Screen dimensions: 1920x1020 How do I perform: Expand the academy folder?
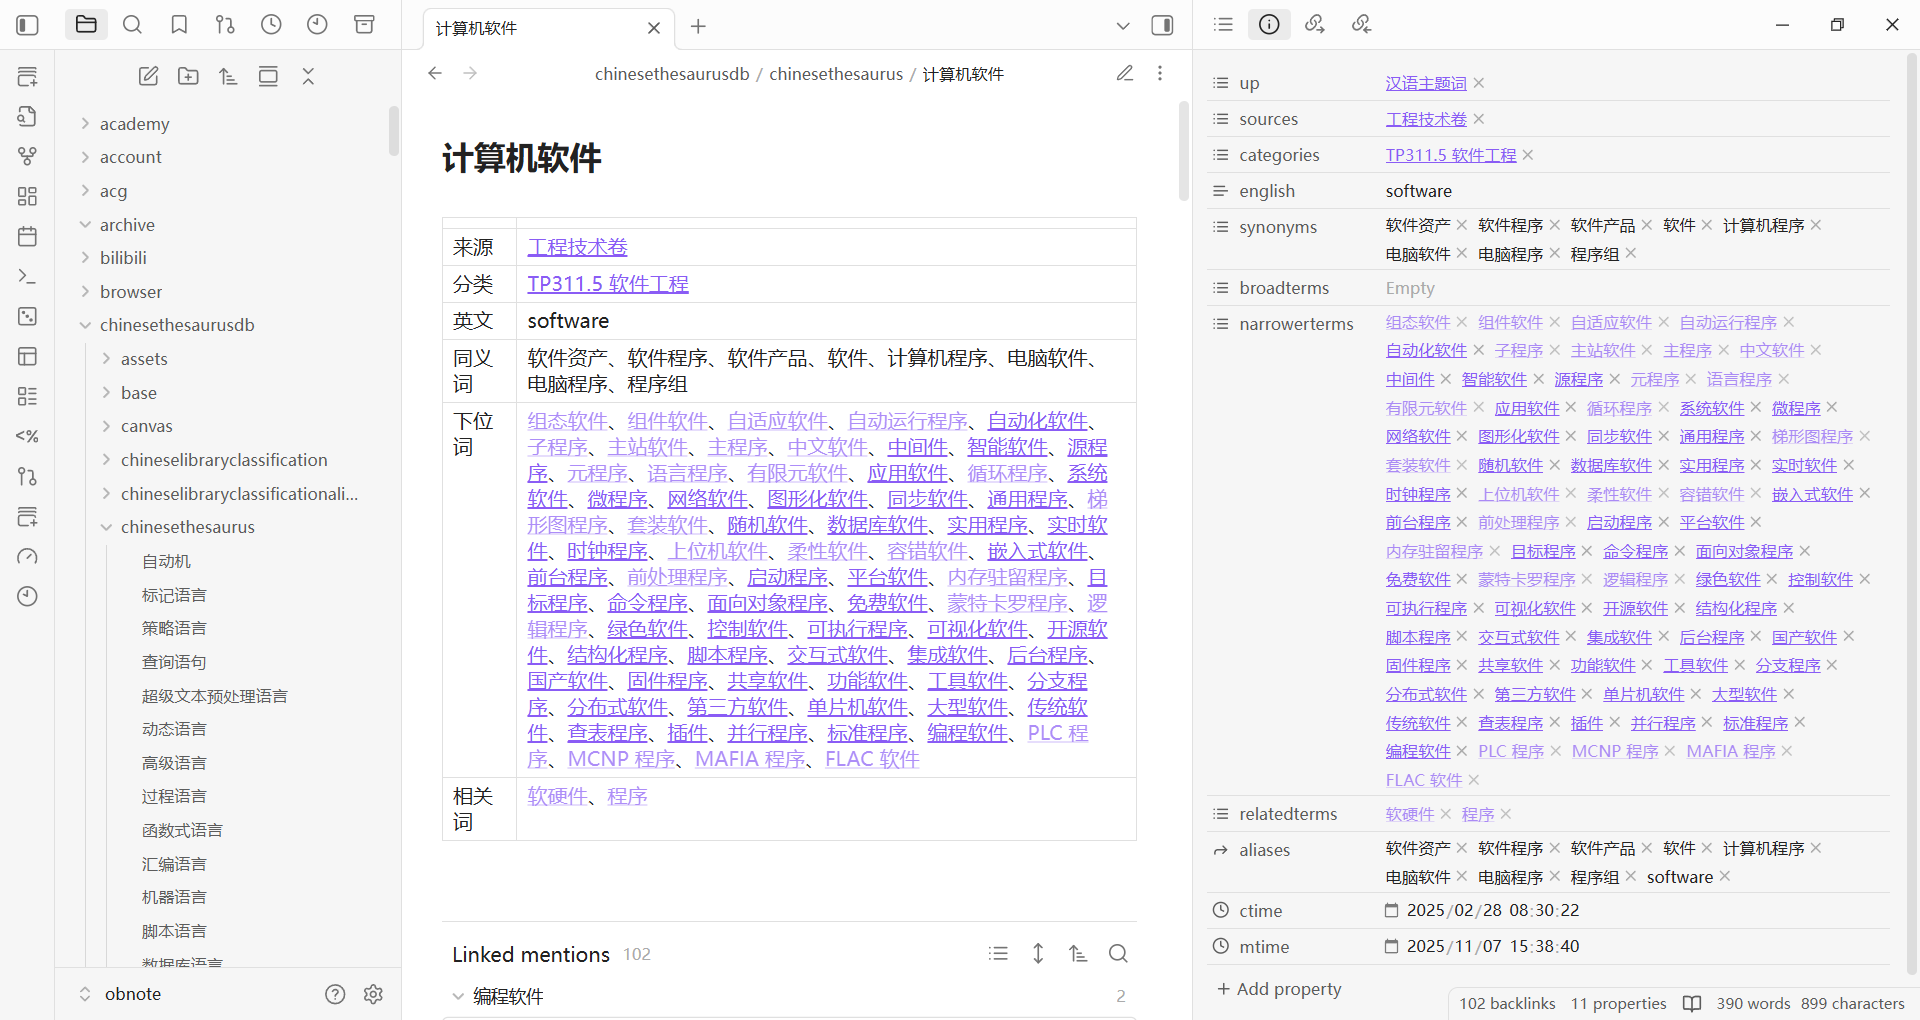(x=134, y=124)
